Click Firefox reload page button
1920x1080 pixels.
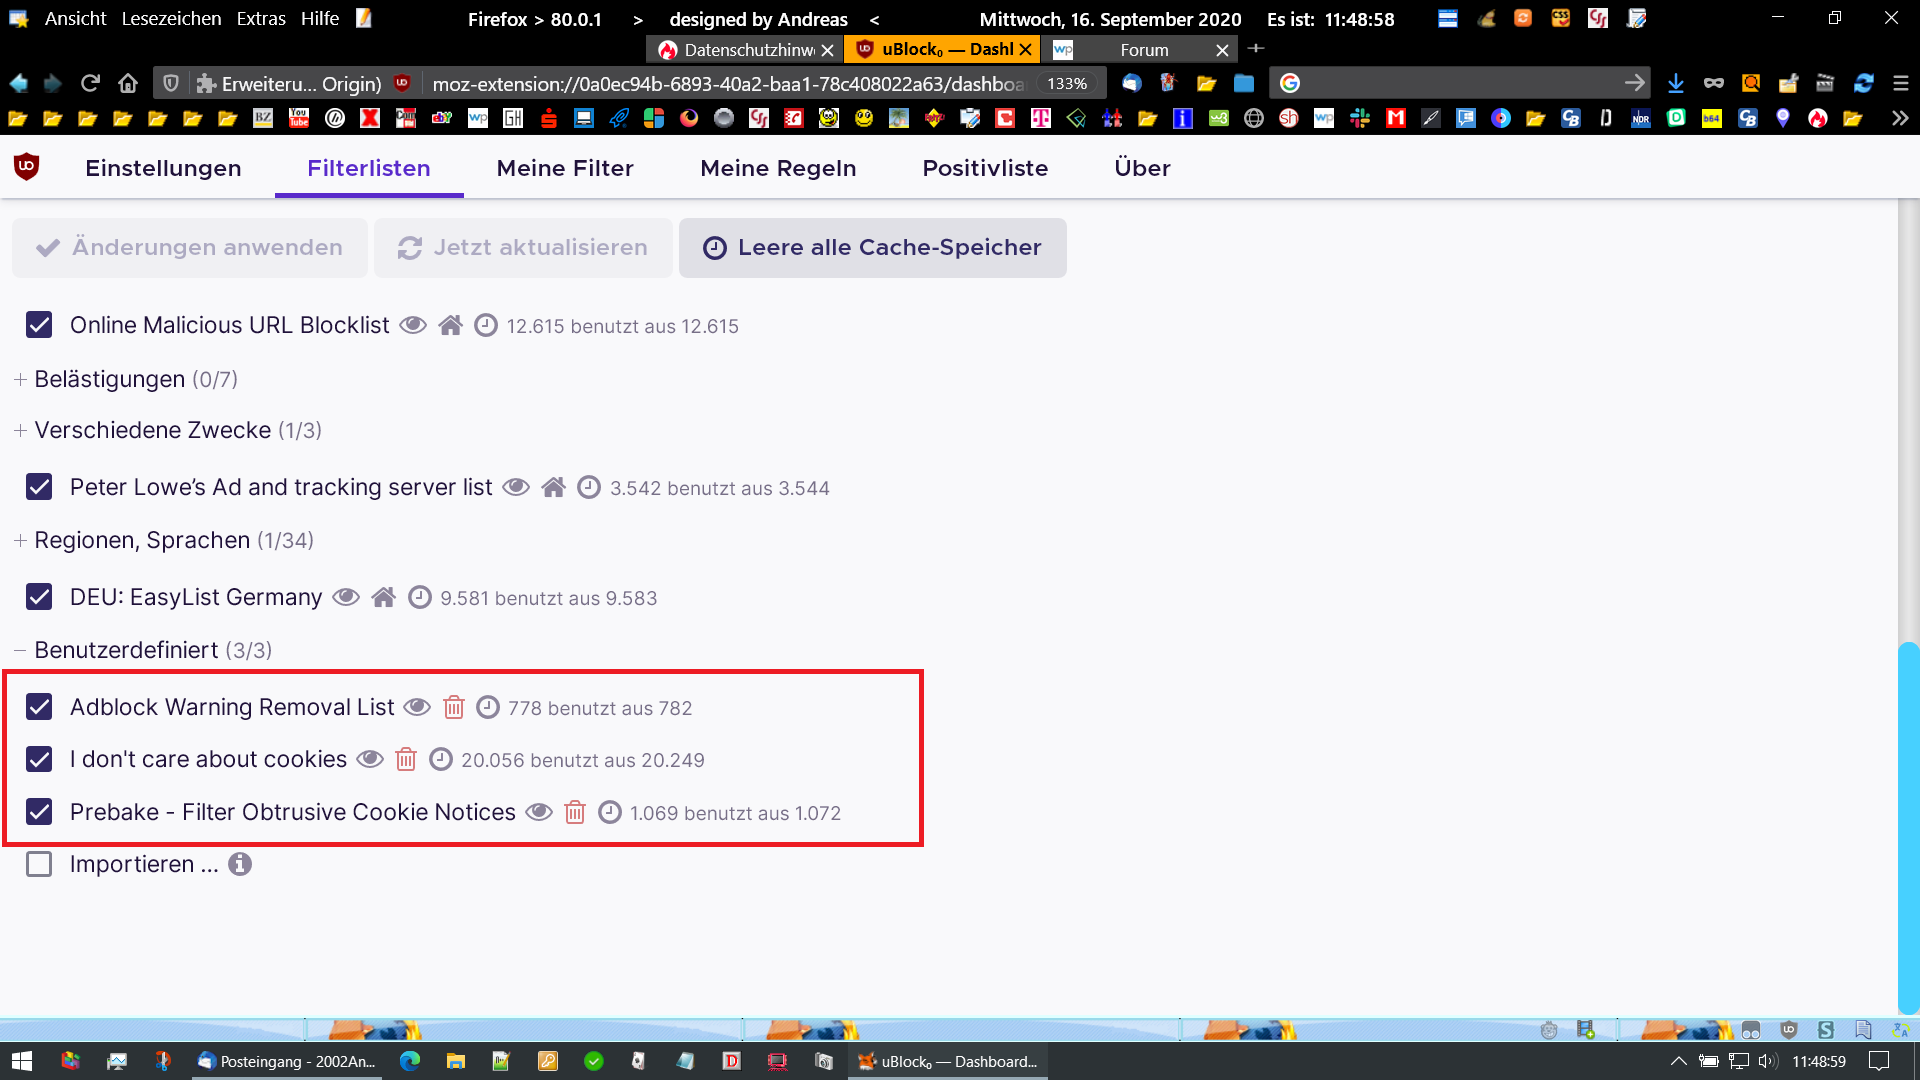[90, 83]
